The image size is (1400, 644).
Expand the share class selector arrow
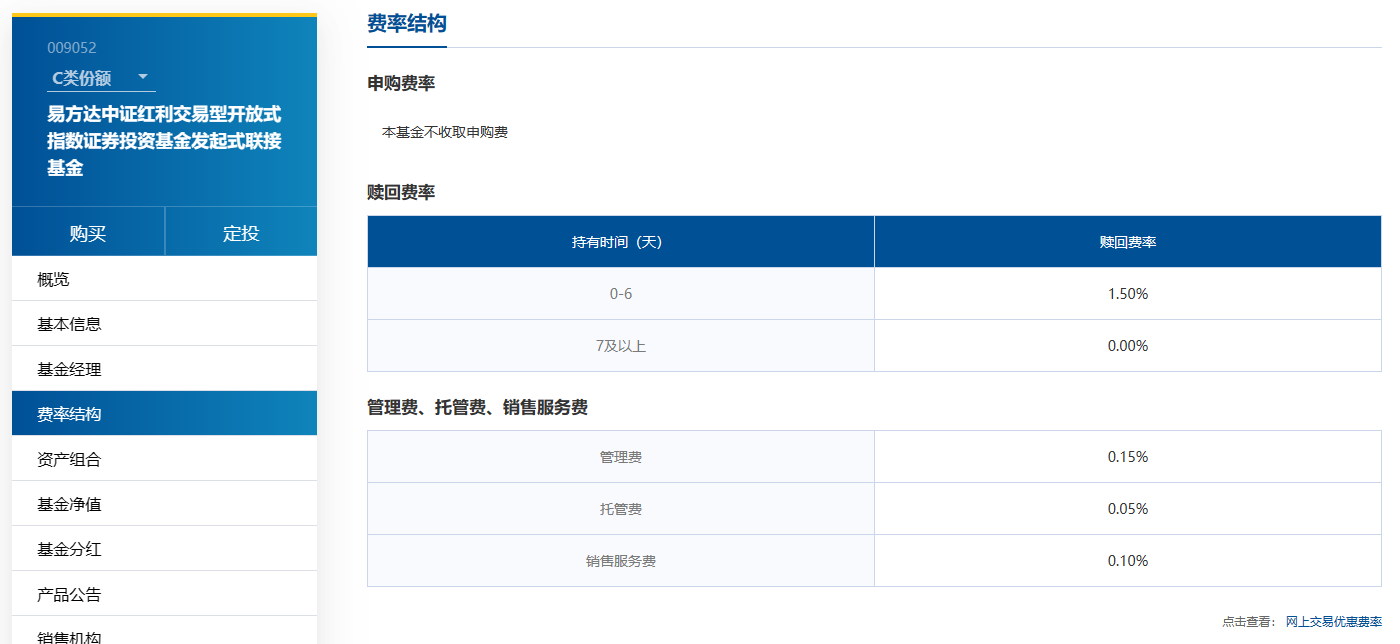[x=143, y=76]
